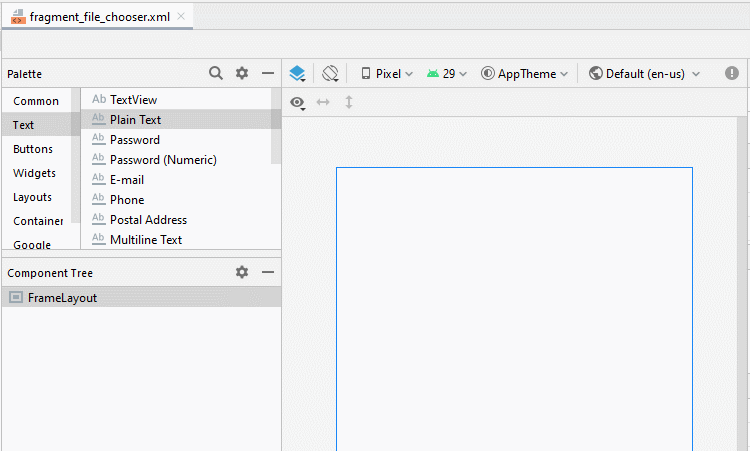Open the orientation for preview menu
This screenshot has width=750, height=451.
pyautogui.click(x=331, y=74)
